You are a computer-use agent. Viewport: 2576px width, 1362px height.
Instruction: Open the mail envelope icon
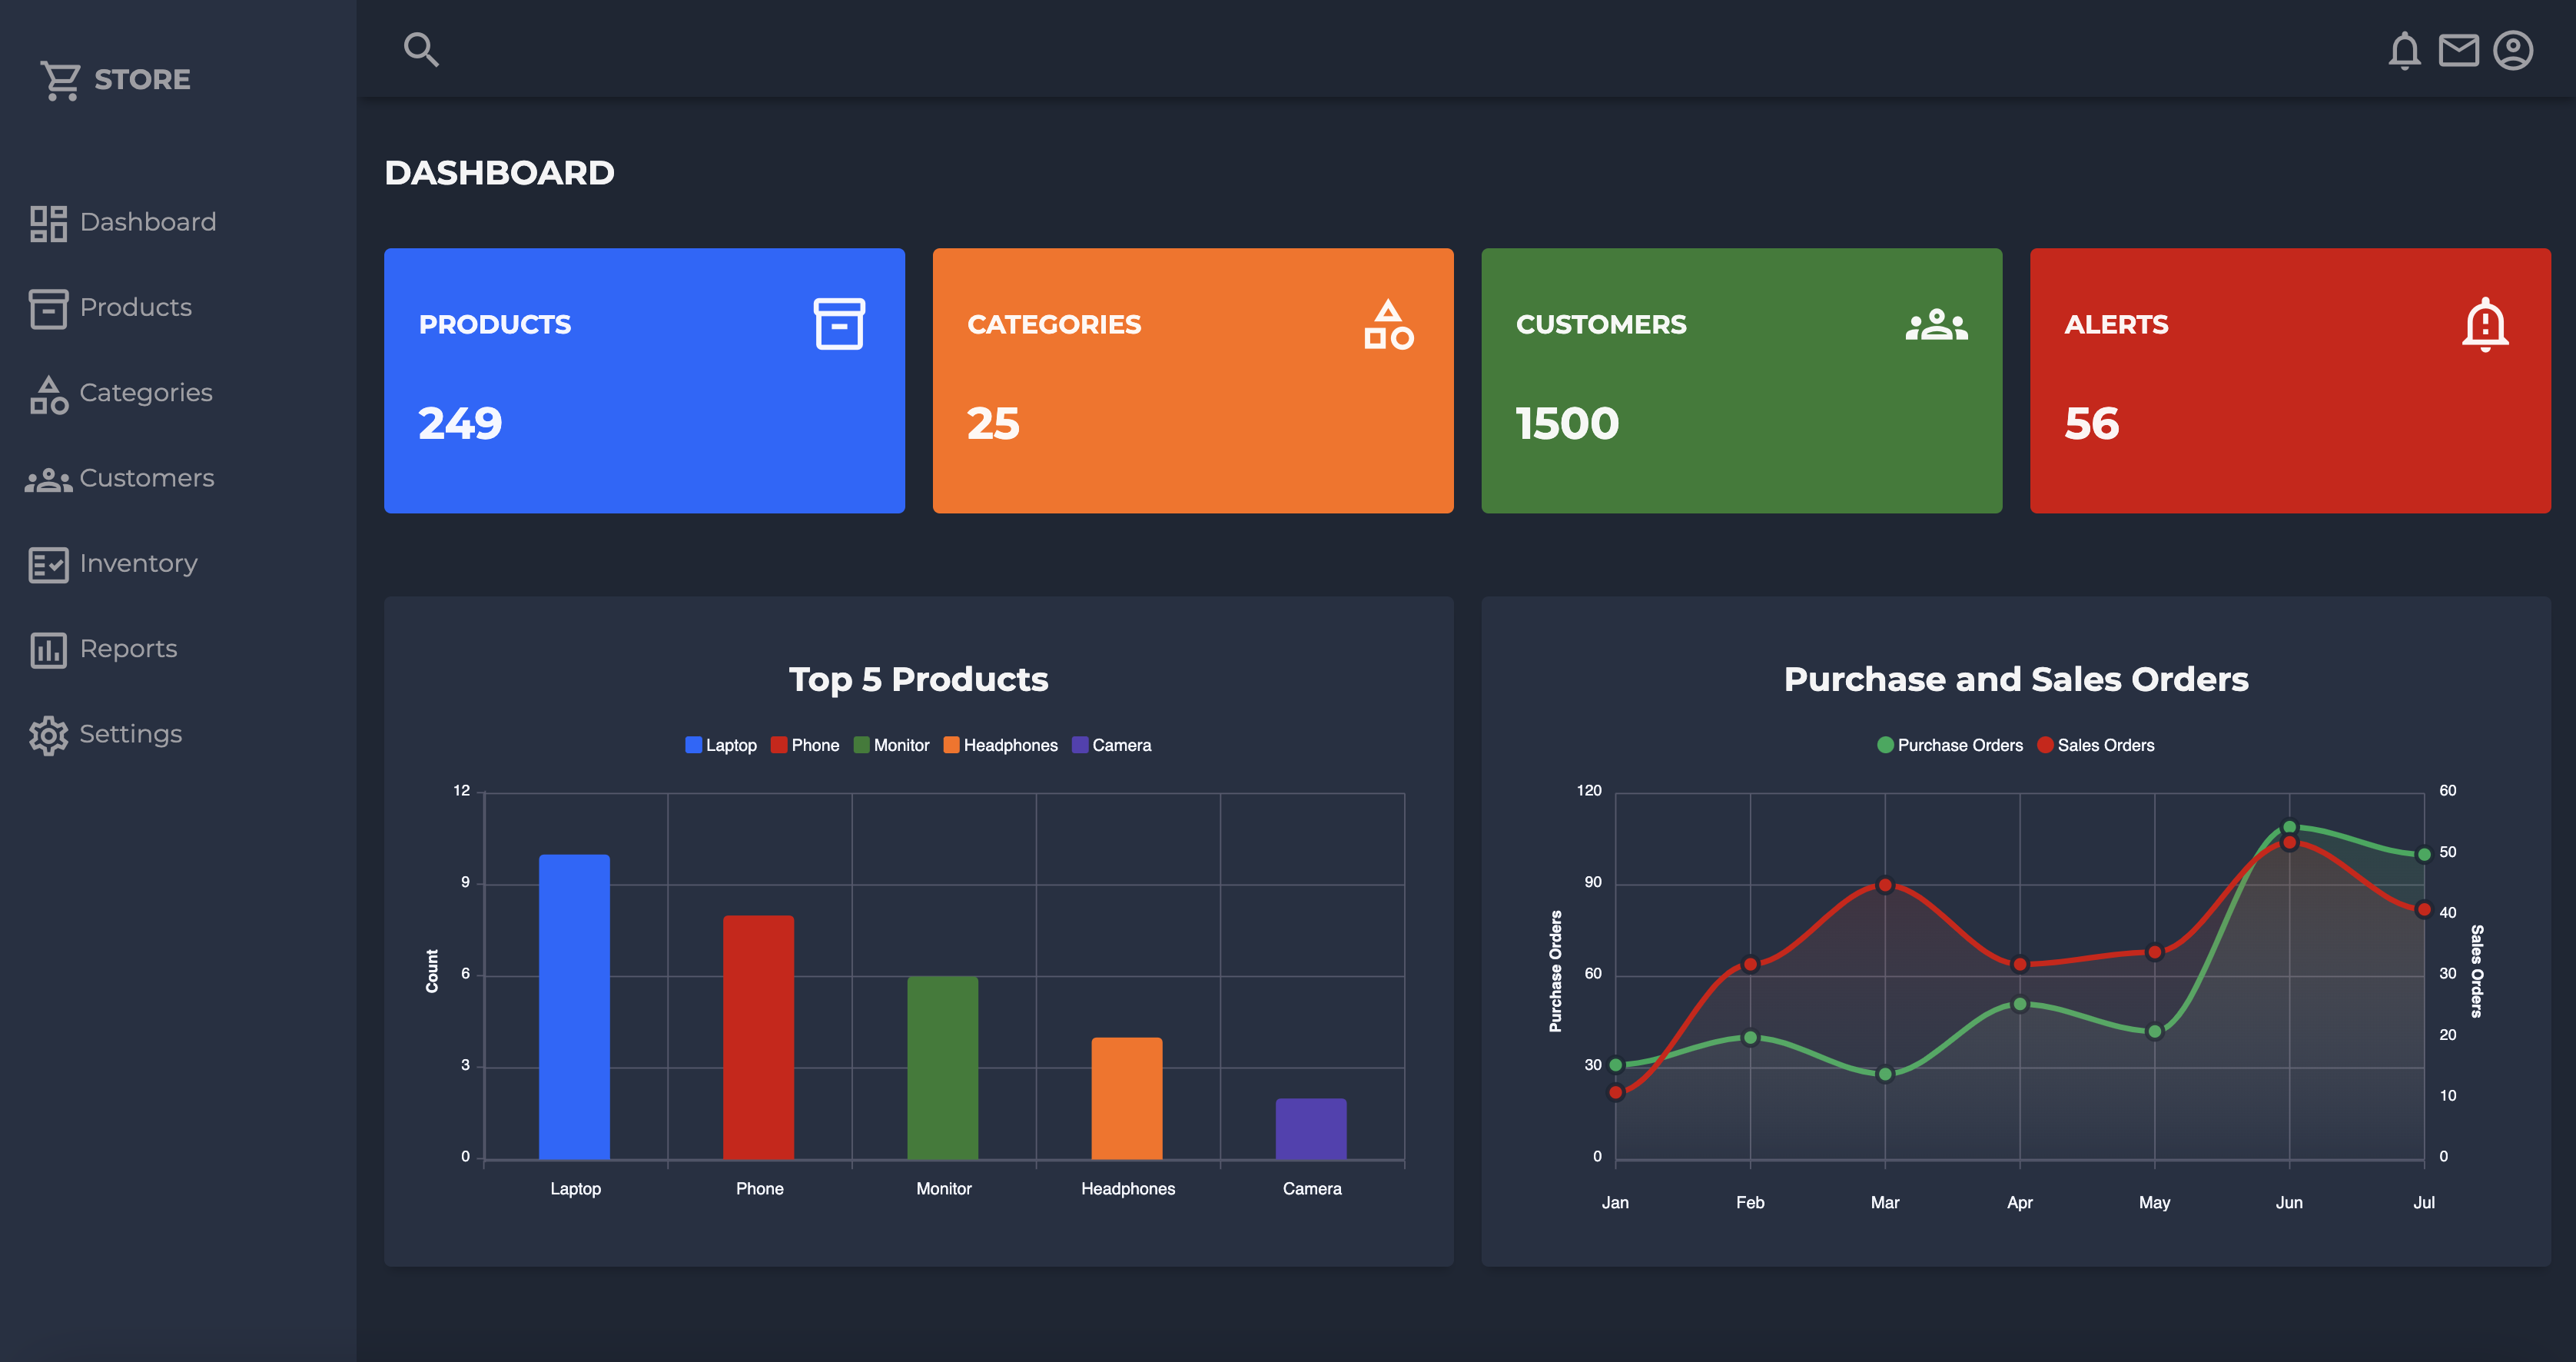[x=2461, y=50]
